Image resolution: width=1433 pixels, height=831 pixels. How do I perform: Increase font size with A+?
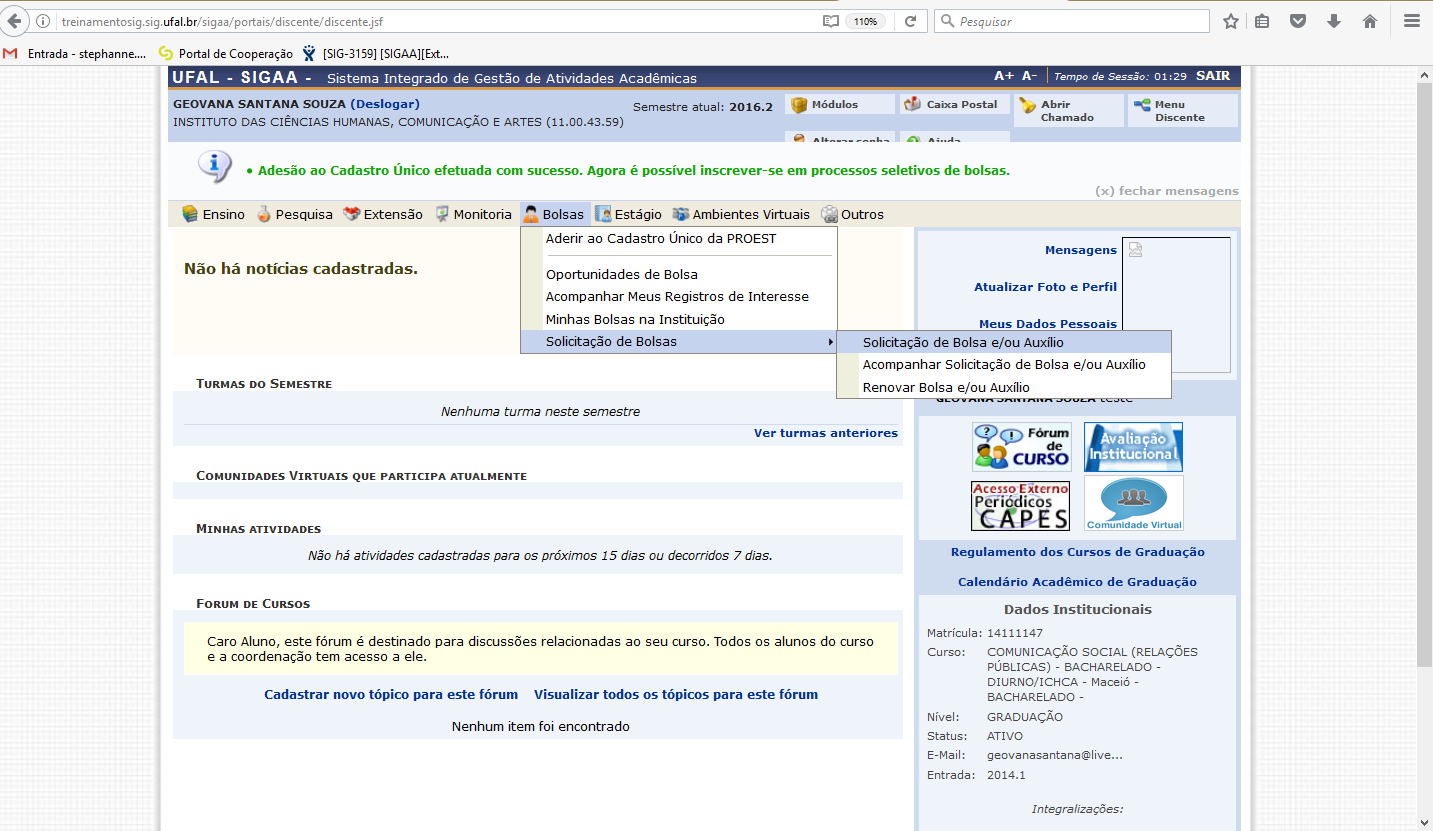(1003, 77)
